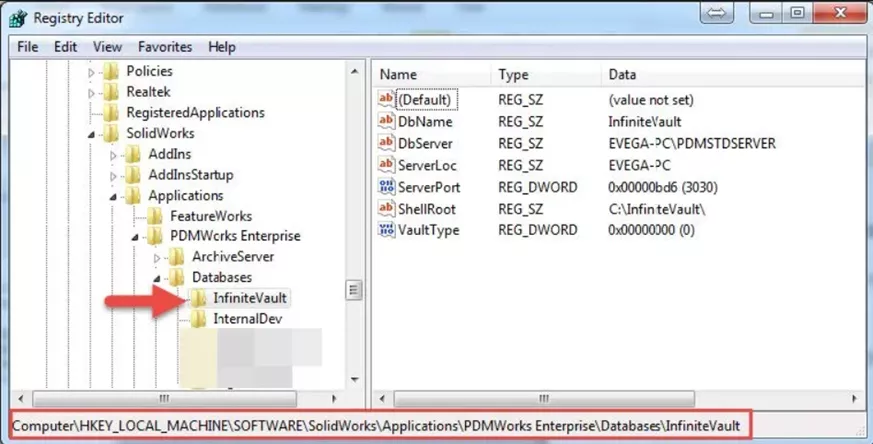
Task: Collapse the Databases tree node
Action: click(x=157, y=278)
